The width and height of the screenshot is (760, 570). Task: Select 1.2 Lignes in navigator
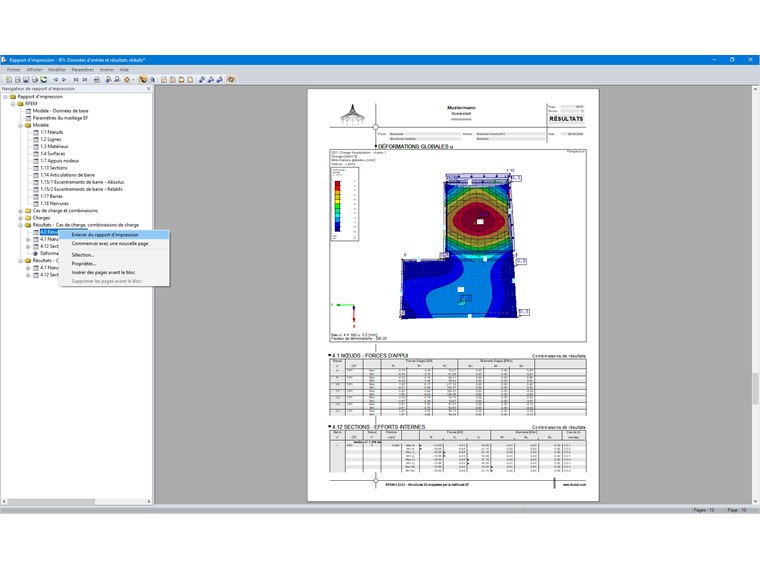point(51,140)
